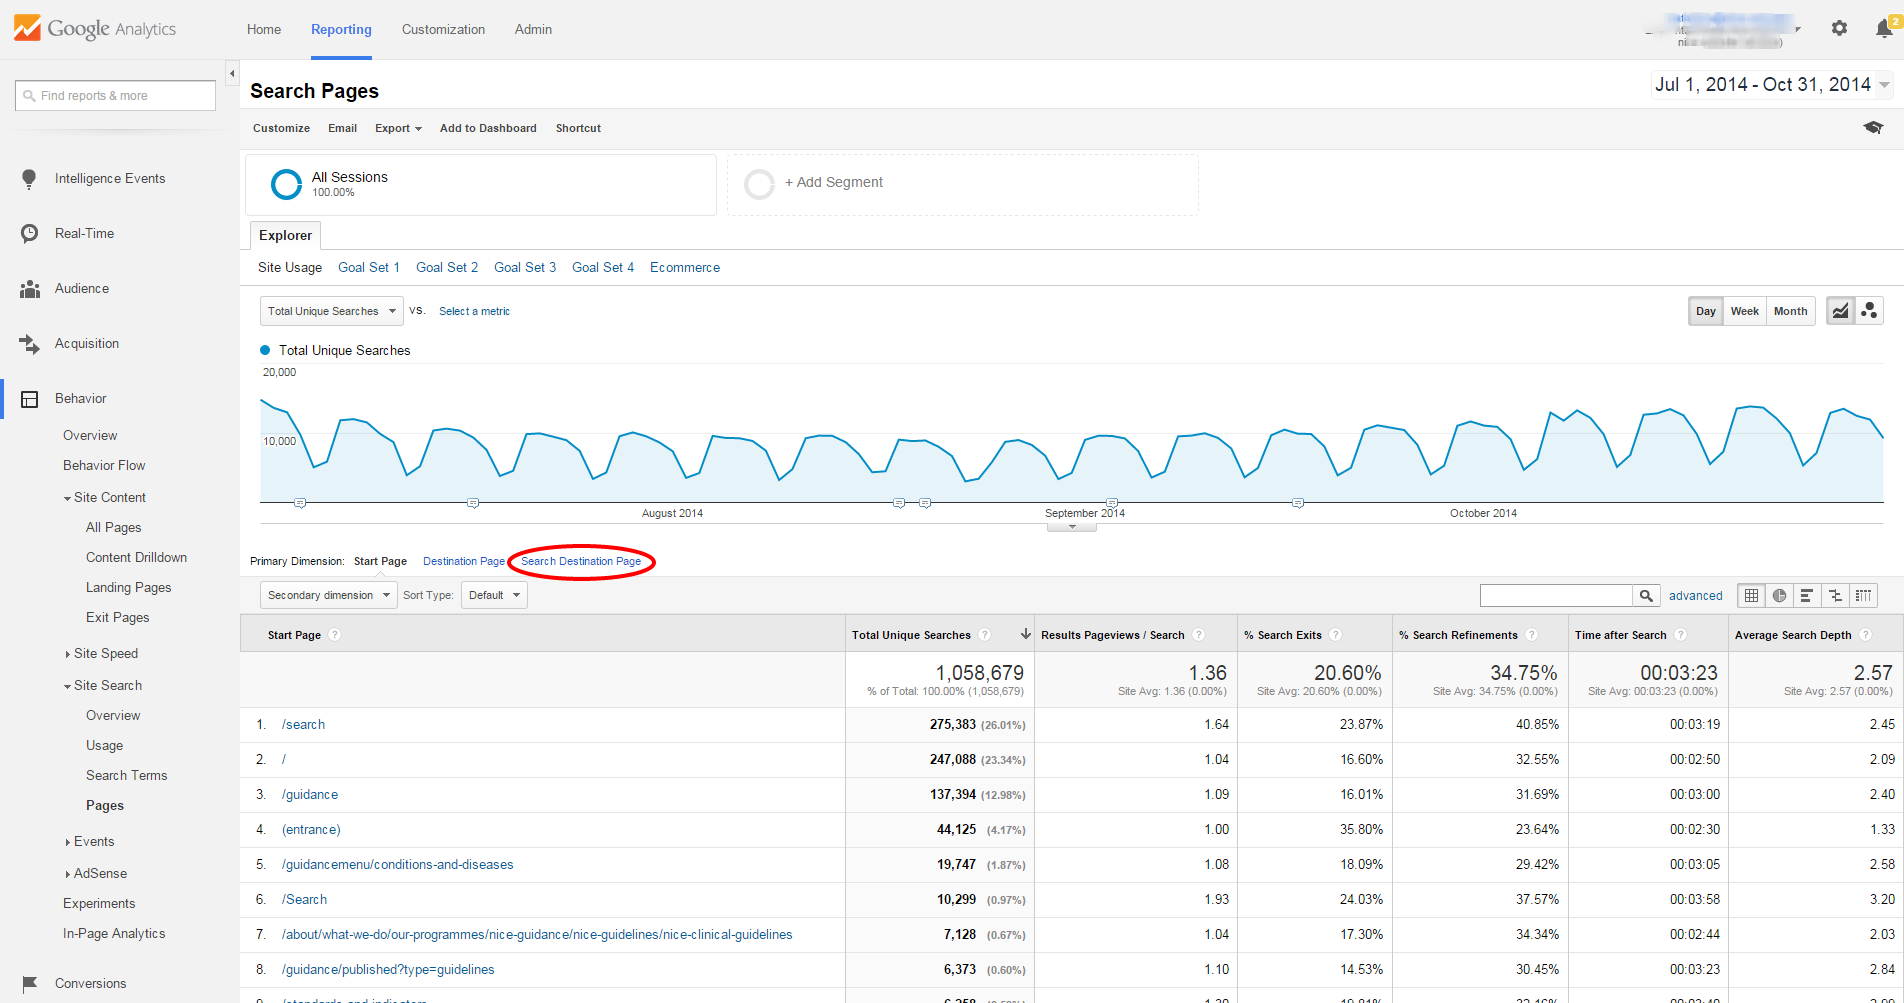This screenshot has width=1904, height=1003.
Task: Collapse the left sidebar arrow
Action: [232, 74]
